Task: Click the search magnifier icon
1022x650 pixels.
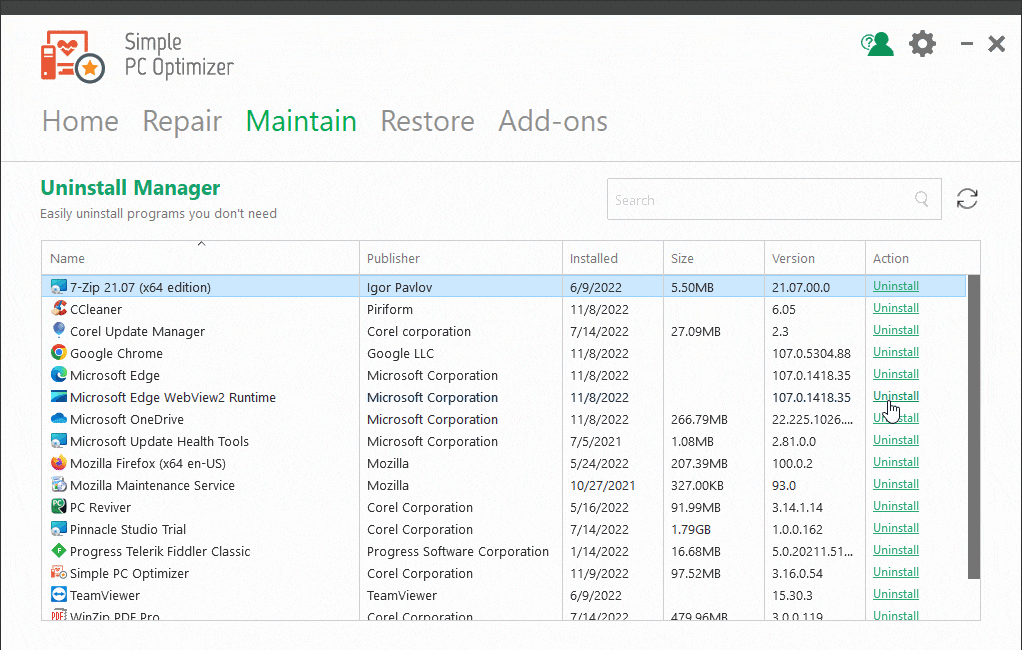Action: 922,199
